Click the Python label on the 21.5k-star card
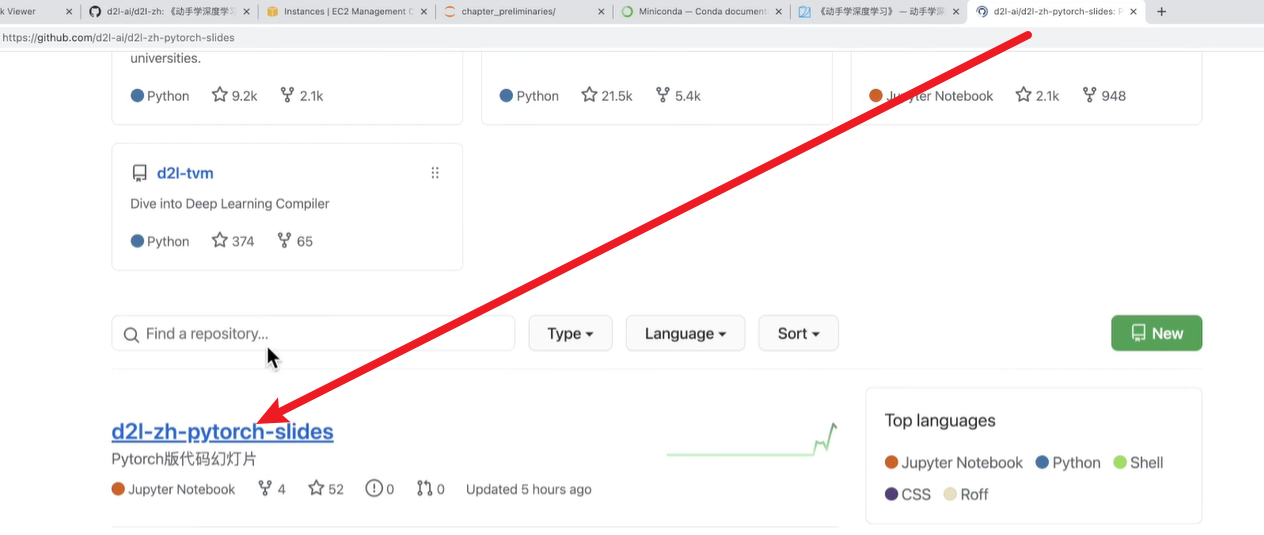The height and width of the screenshot is (535, 1264). coord(538,96)
